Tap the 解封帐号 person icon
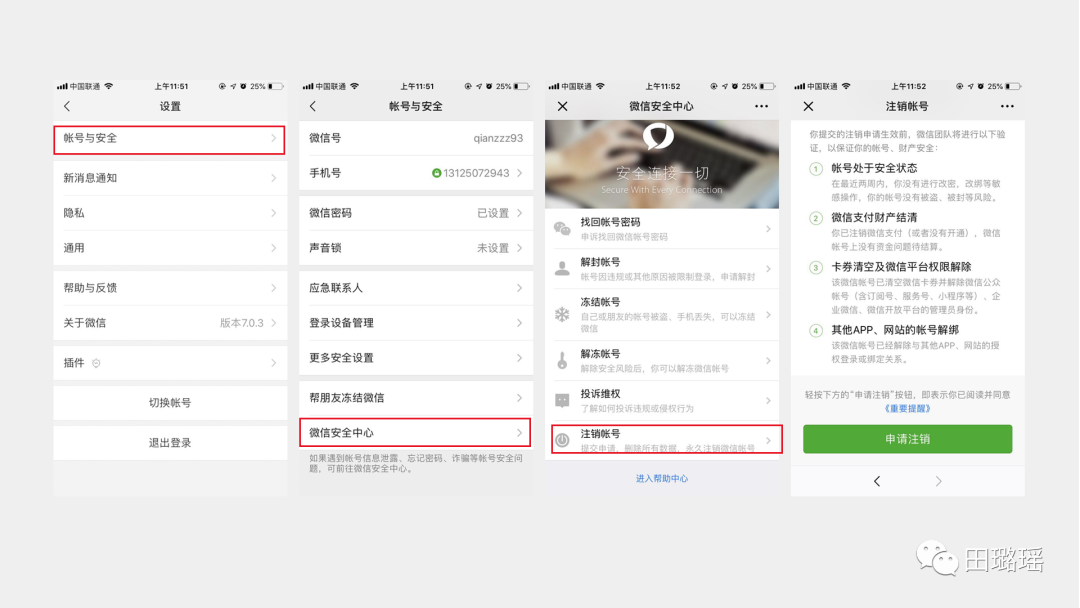 click(563, 269)
